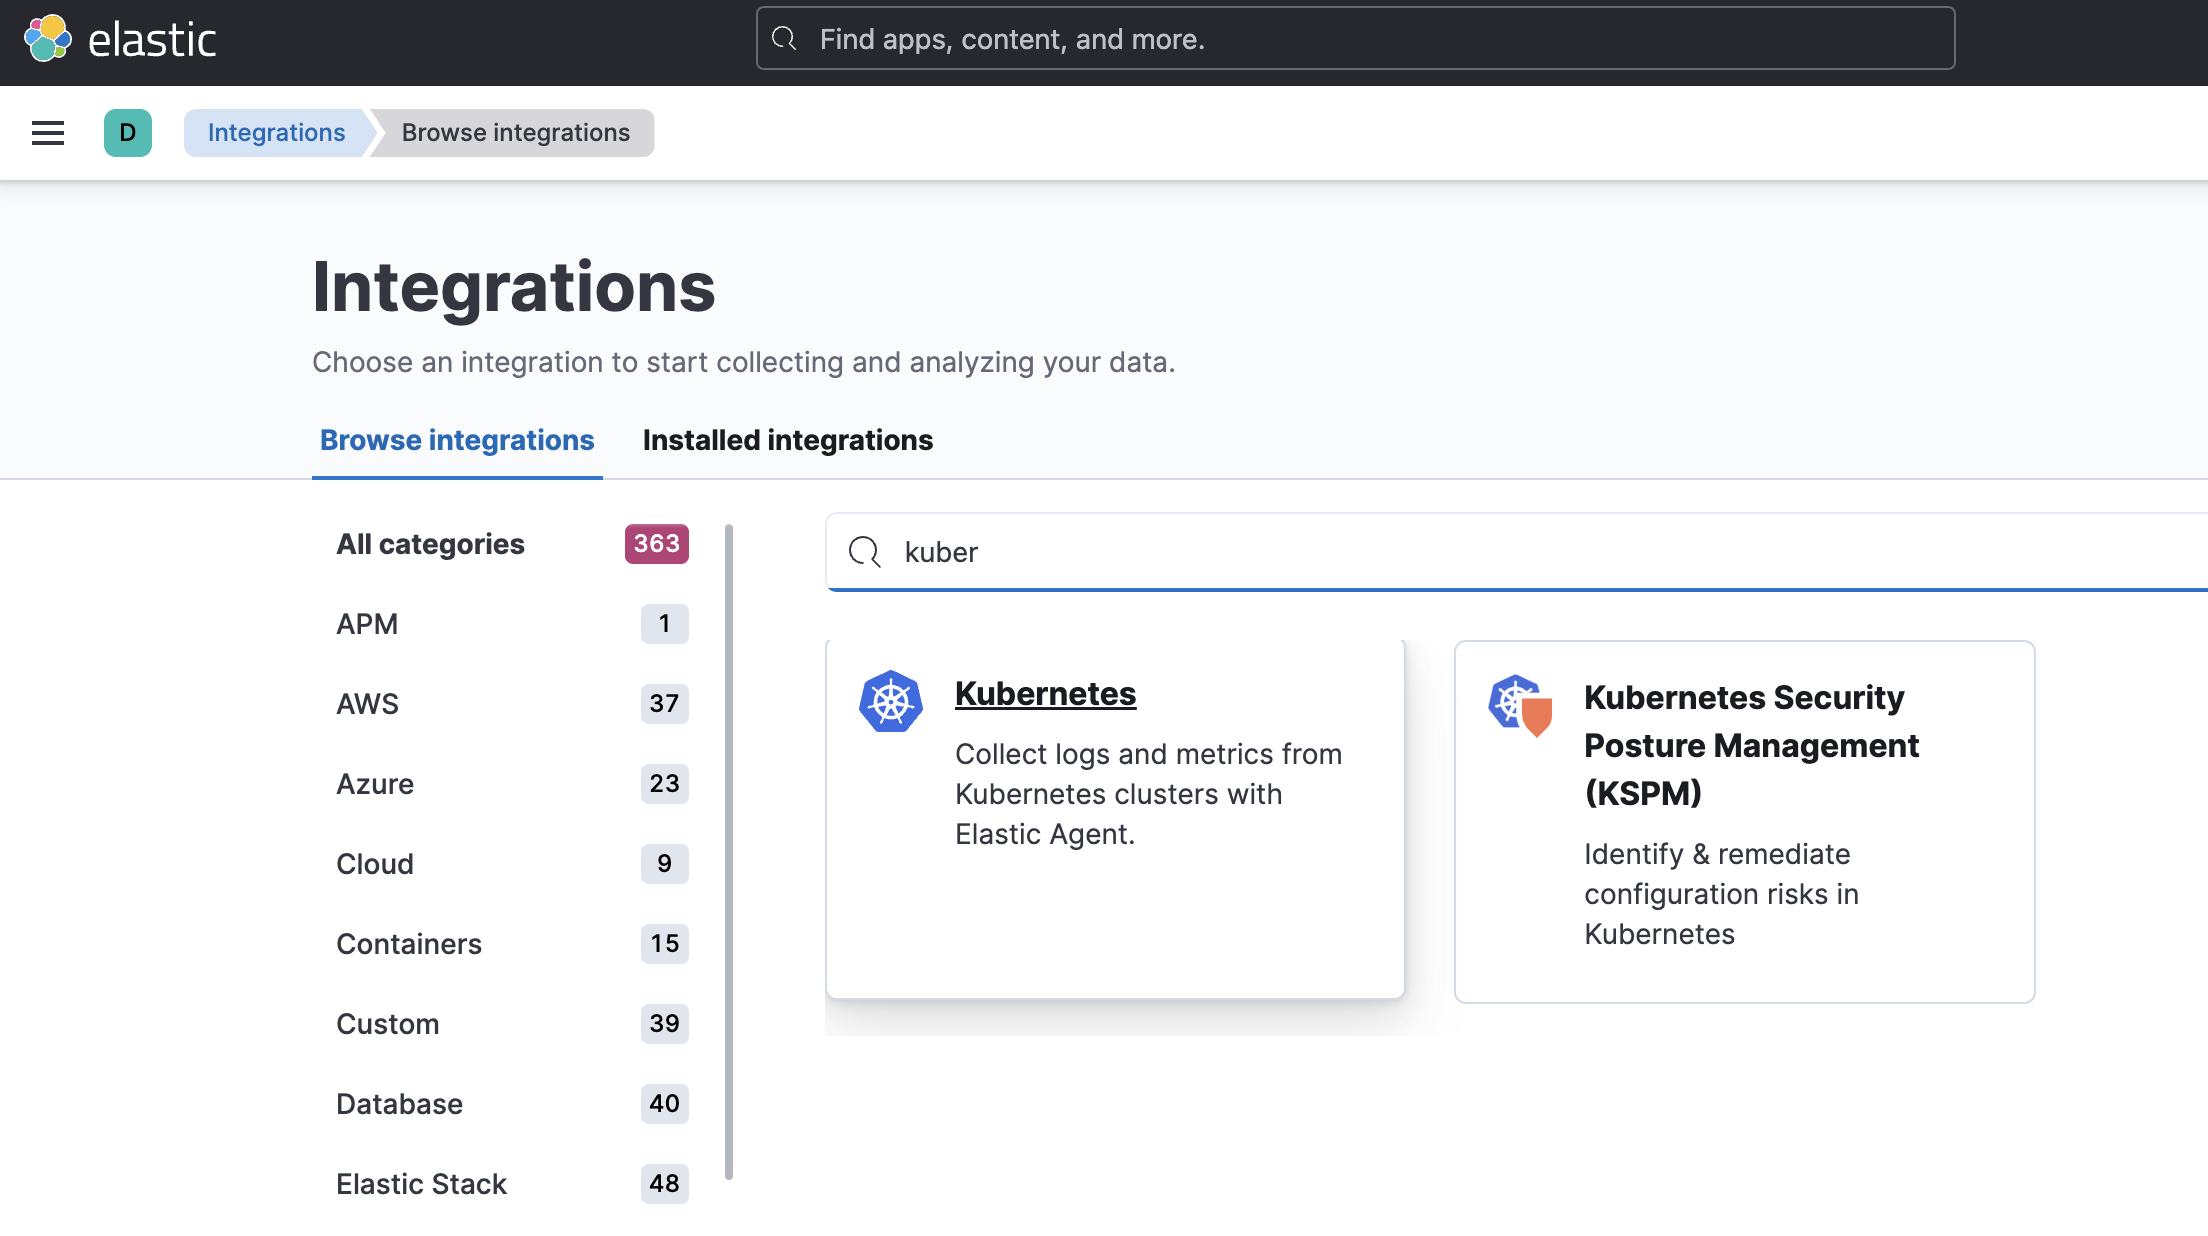Open the Kubernetes integration title link
Screen dimensions: 2208x1236
(x=1045, y=694)
